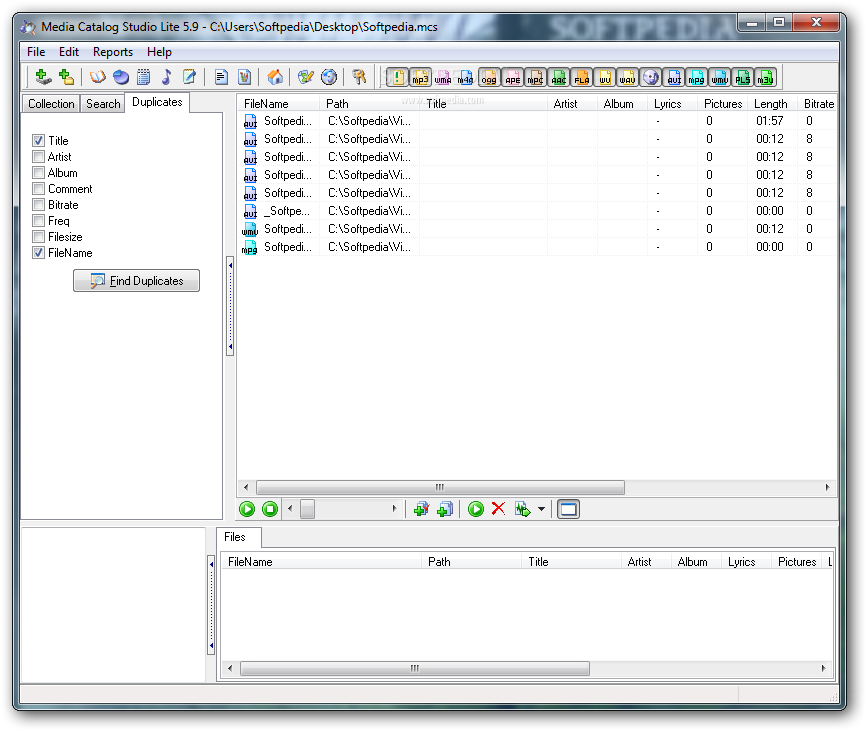Uncheck the FileName checkbox
Viewport: 867px width, 731px height.
(x=38, y=253)
